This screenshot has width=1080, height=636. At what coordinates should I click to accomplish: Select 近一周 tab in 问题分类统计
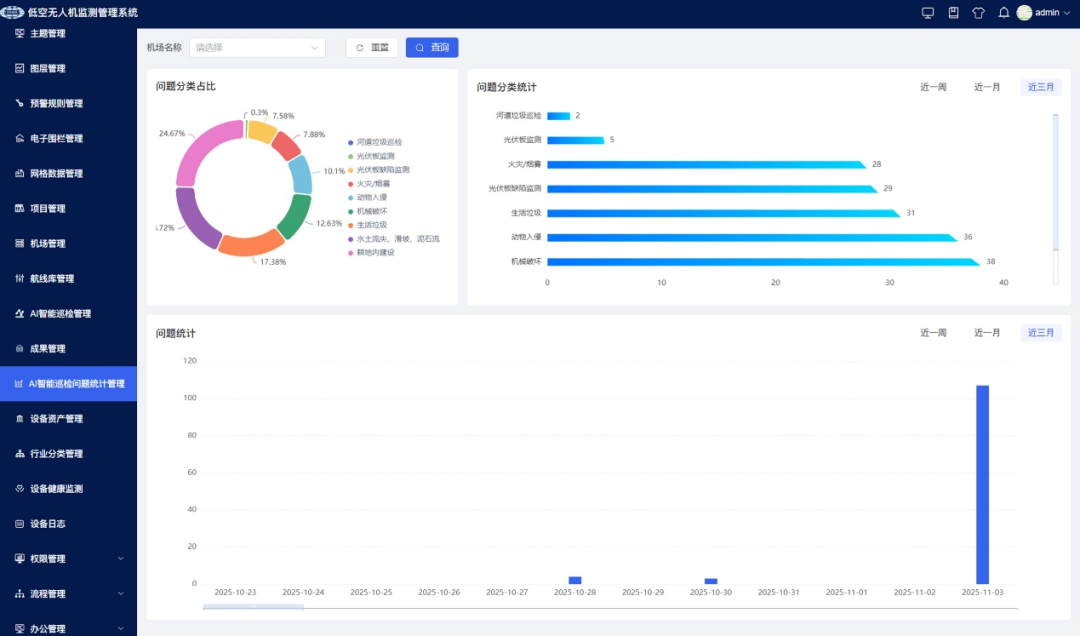(933, 88)
